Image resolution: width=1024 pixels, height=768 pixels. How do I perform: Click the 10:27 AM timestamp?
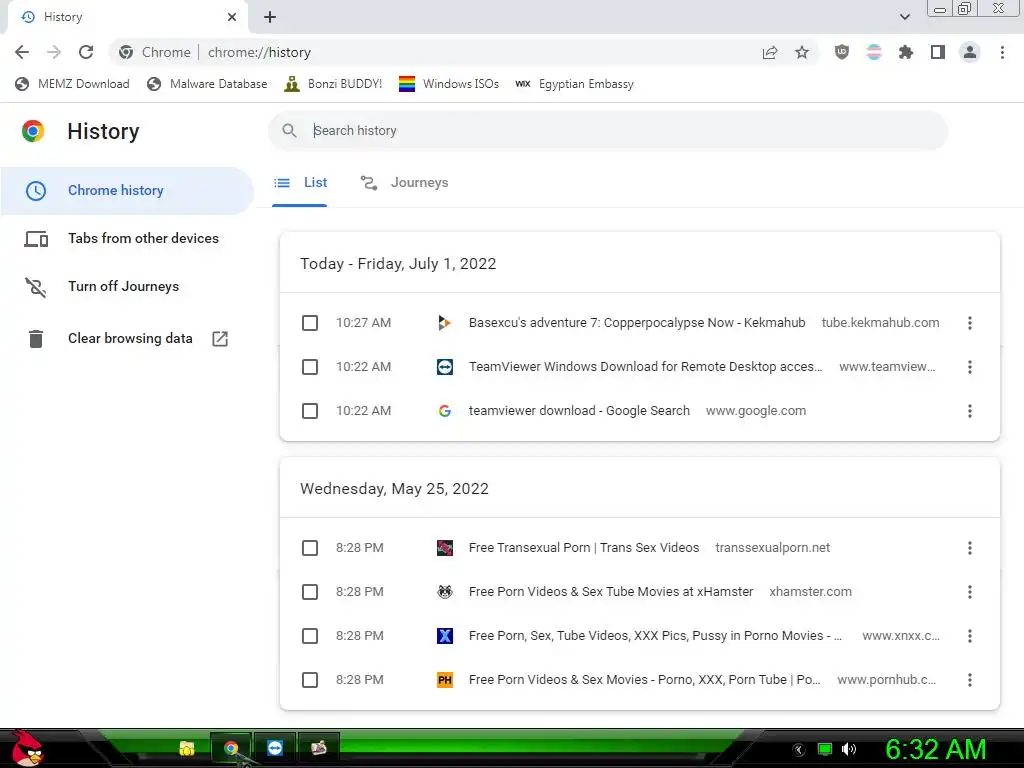click(x=363, y=323)
